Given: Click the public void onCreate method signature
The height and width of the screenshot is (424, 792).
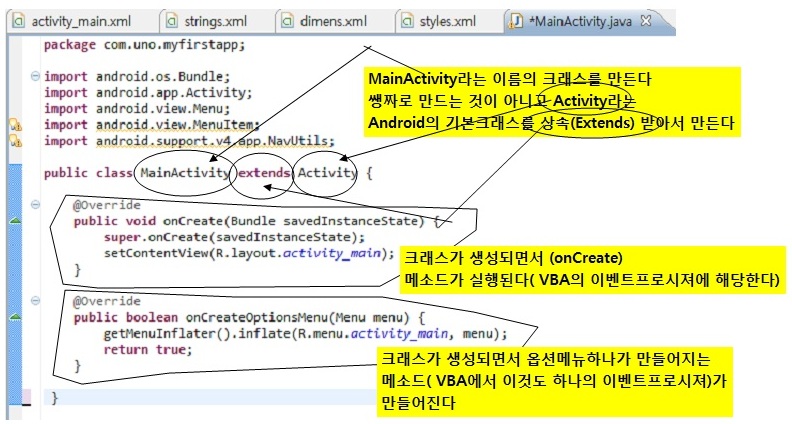Looking at the screenshot, I should tap(257, 221).
